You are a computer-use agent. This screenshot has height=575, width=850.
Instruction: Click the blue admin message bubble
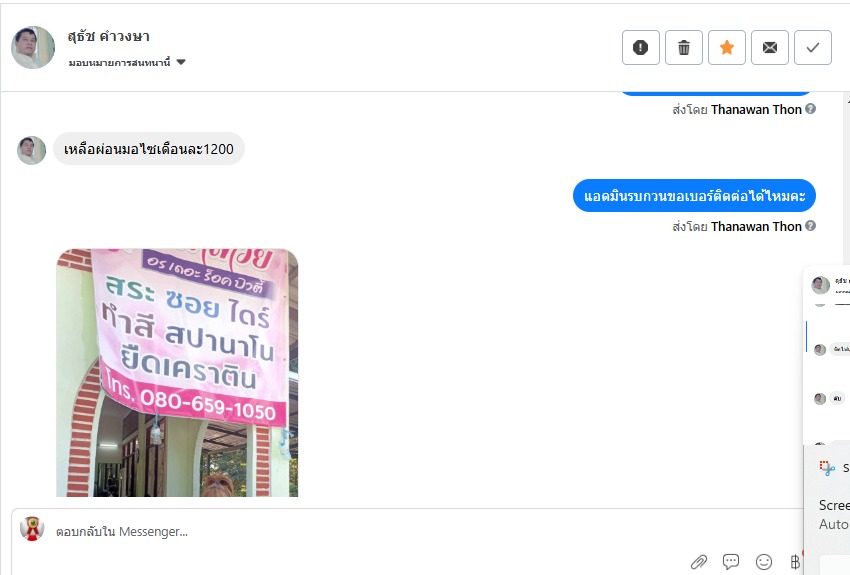[x=694, y=196]
